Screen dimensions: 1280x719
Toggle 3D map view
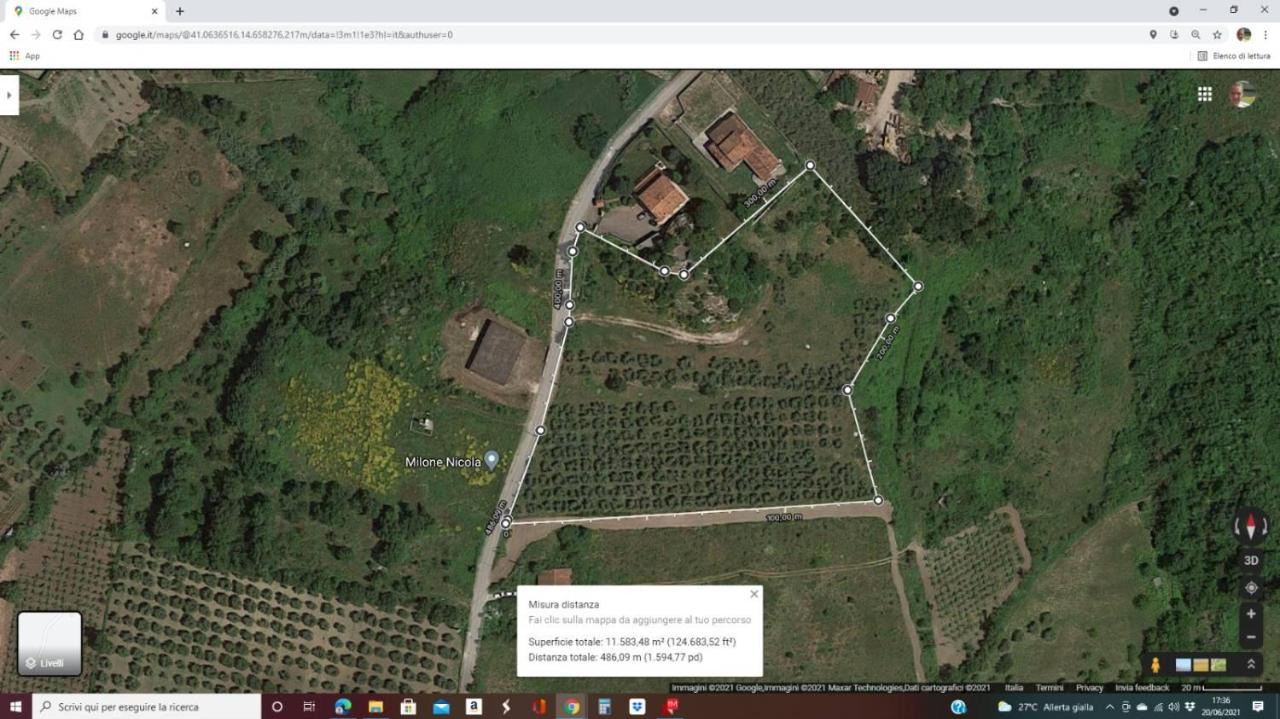pyautogui.click(x=1251, y=560)
